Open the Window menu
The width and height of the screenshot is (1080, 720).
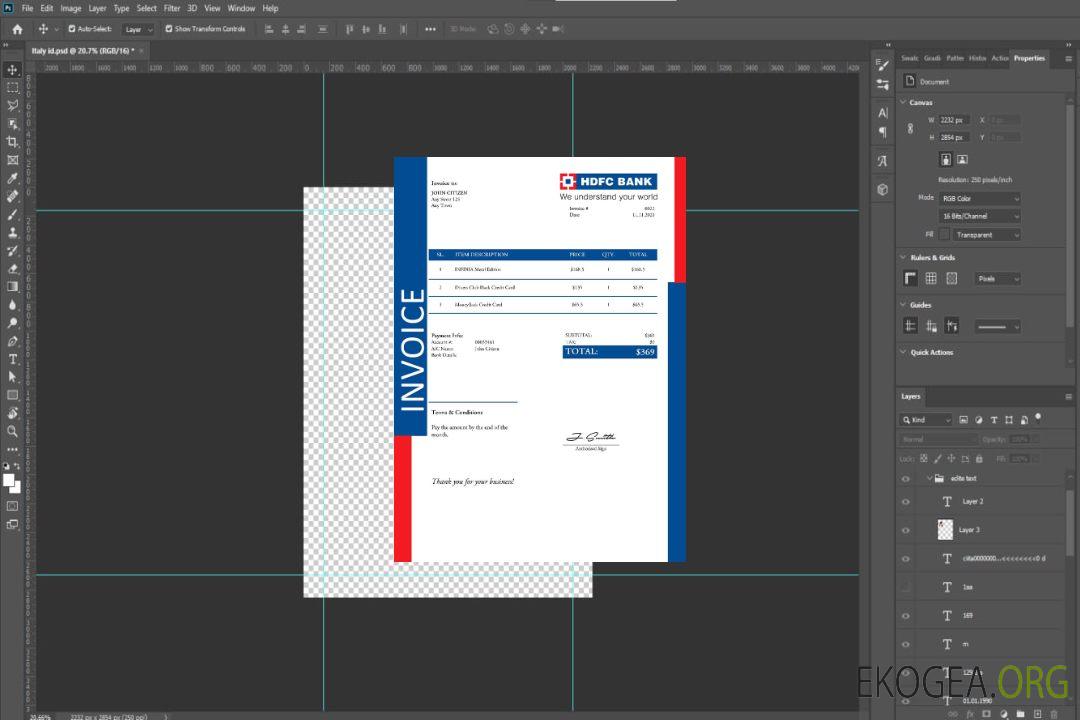click(x=241, y=8)
